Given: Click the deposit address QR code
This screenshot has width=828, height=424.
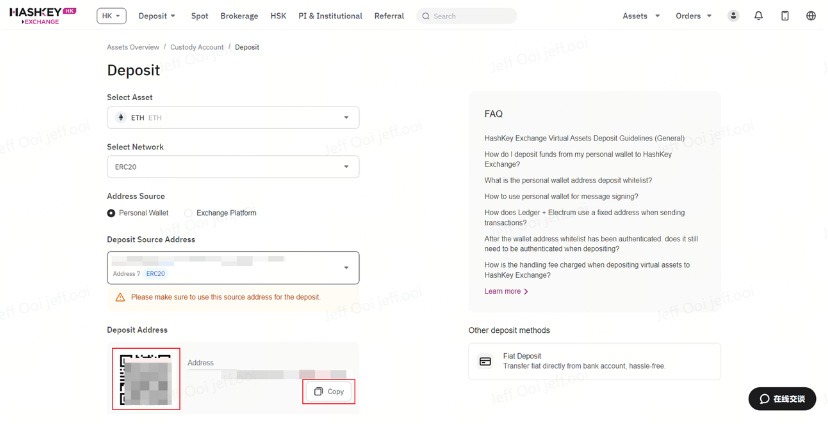Looking at the screenshot, I should (x=146, y=379).
